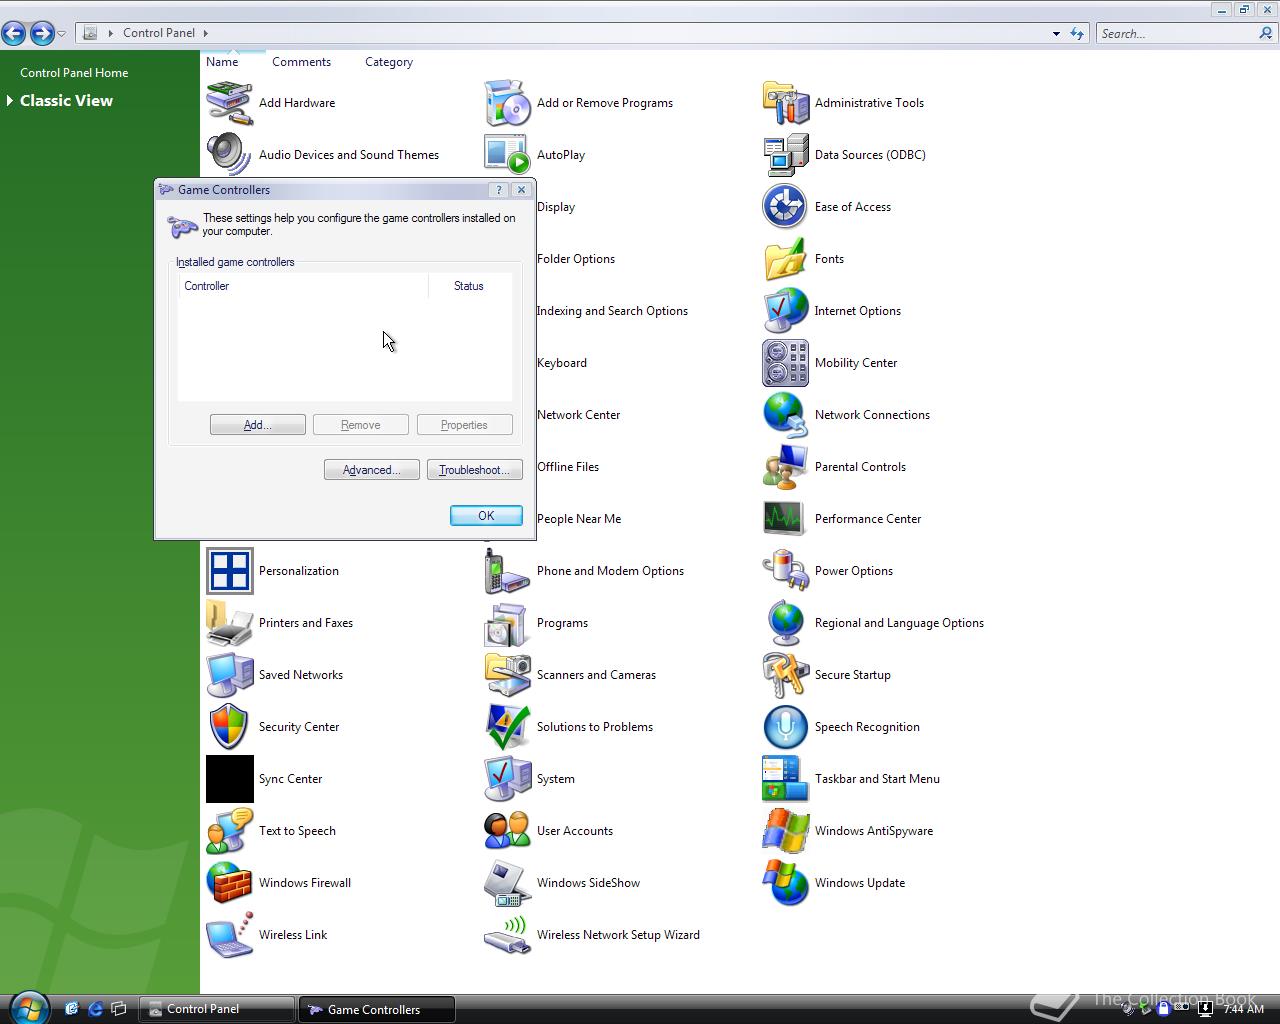1280x1024 pixels.
Task: Open Scanners and Cameras icon
Action: click(x=507, y=675)
